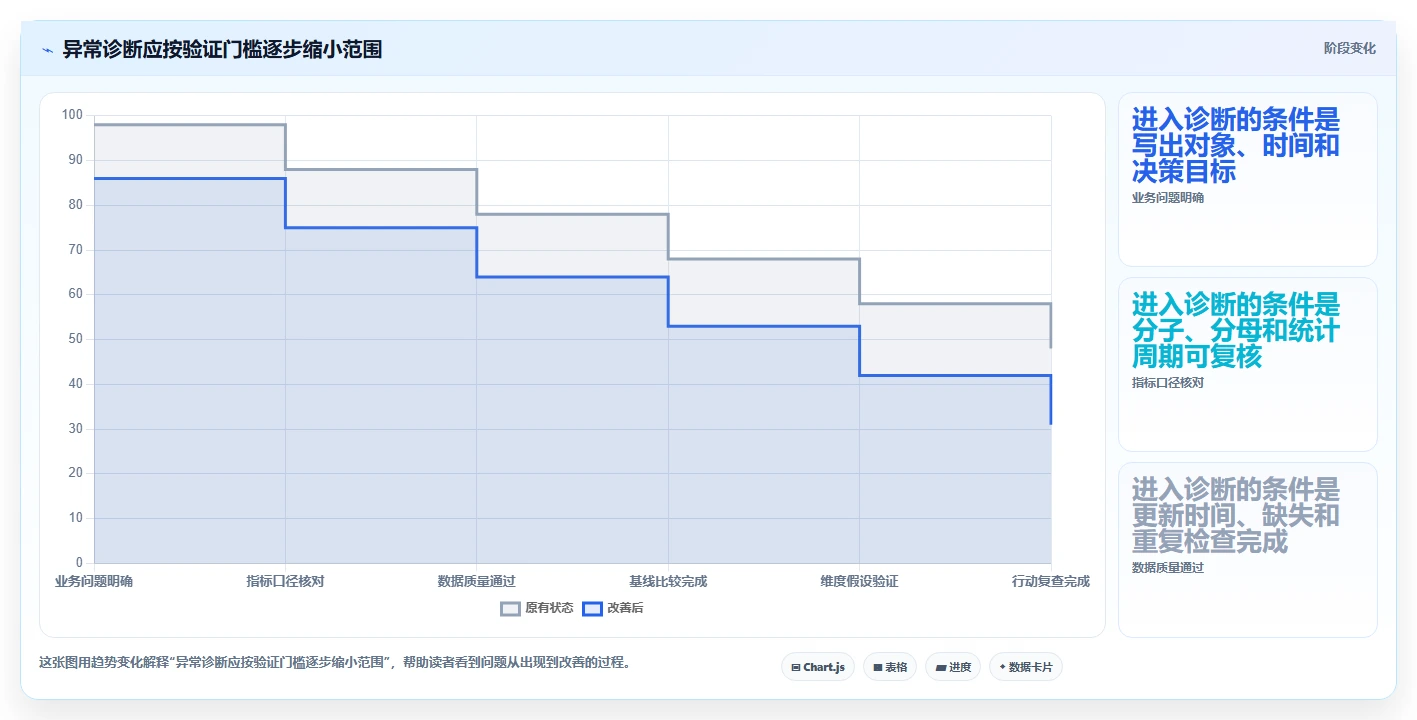Click the 原有状态 legend label
The image size is (1417, 720).
[549, 608]
